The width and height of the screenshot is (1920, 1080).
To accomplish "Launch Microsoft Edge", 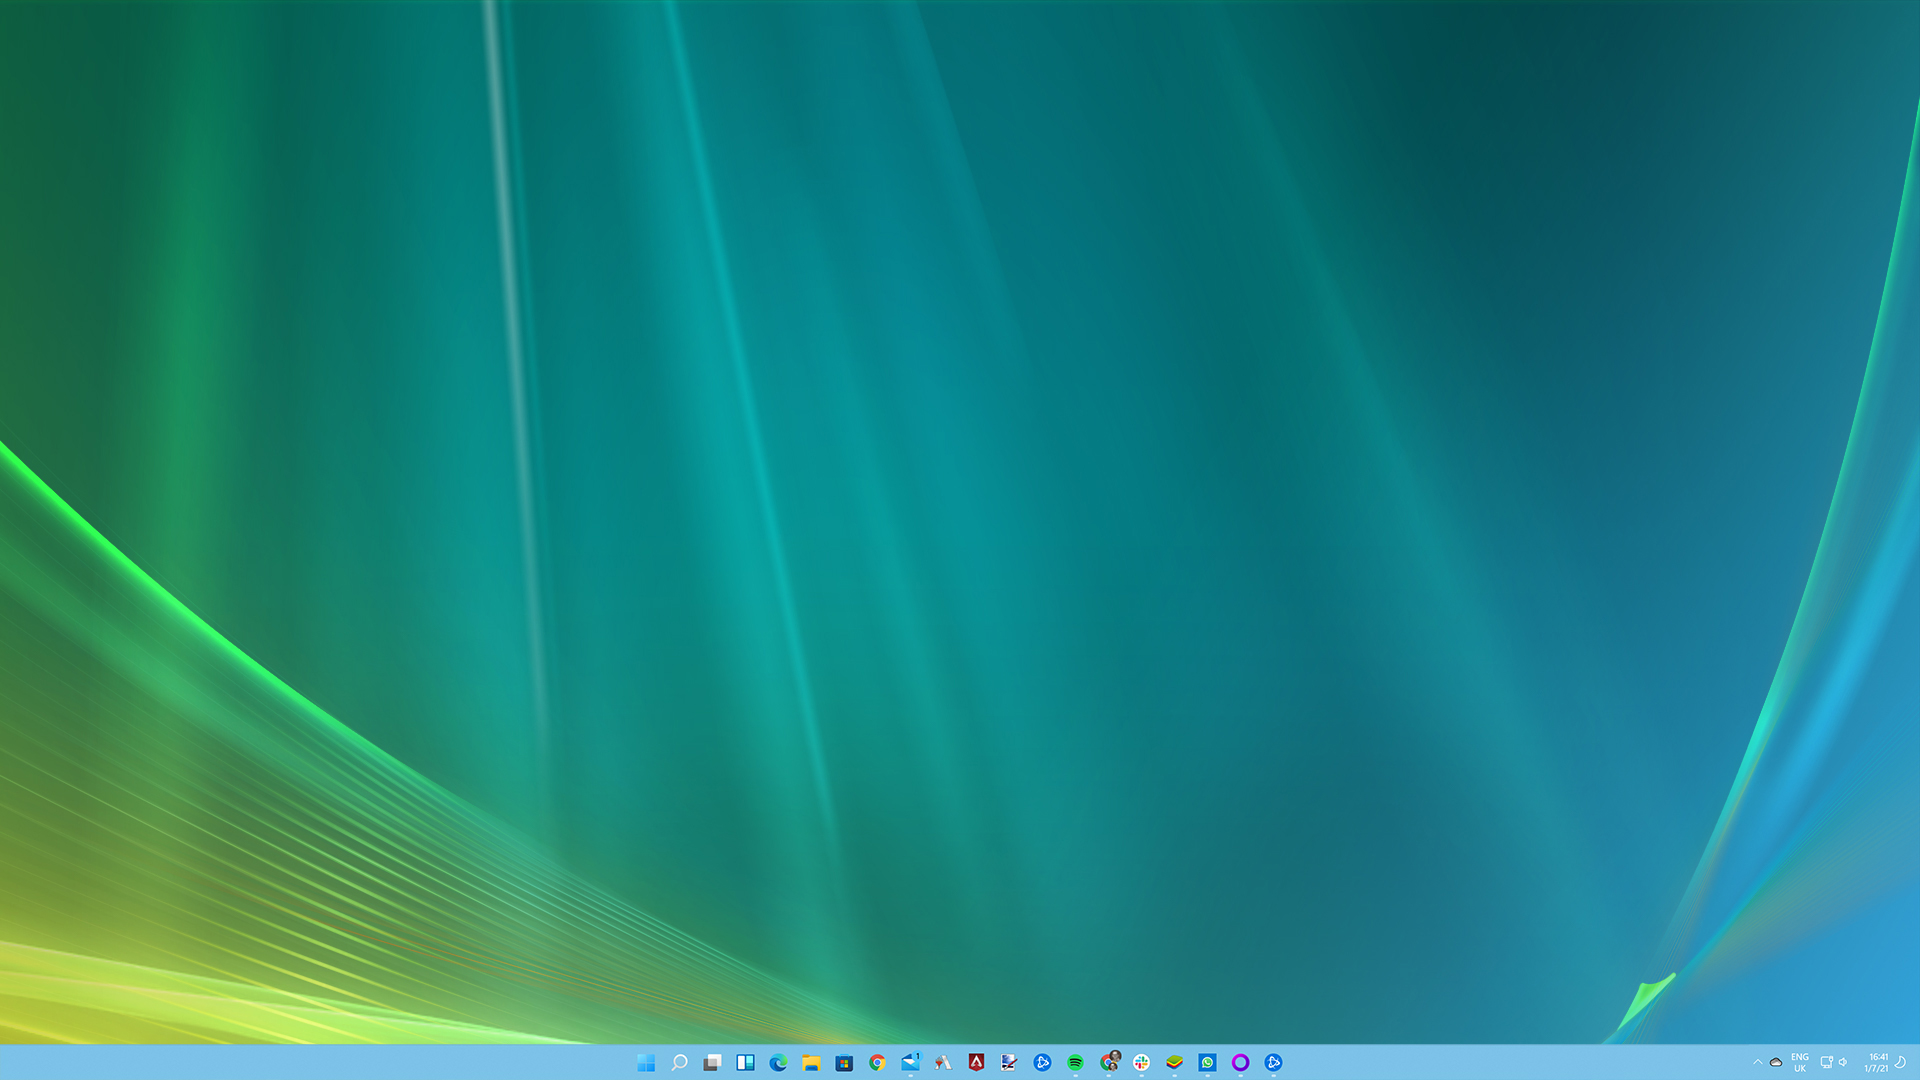I will [778, 1062].
